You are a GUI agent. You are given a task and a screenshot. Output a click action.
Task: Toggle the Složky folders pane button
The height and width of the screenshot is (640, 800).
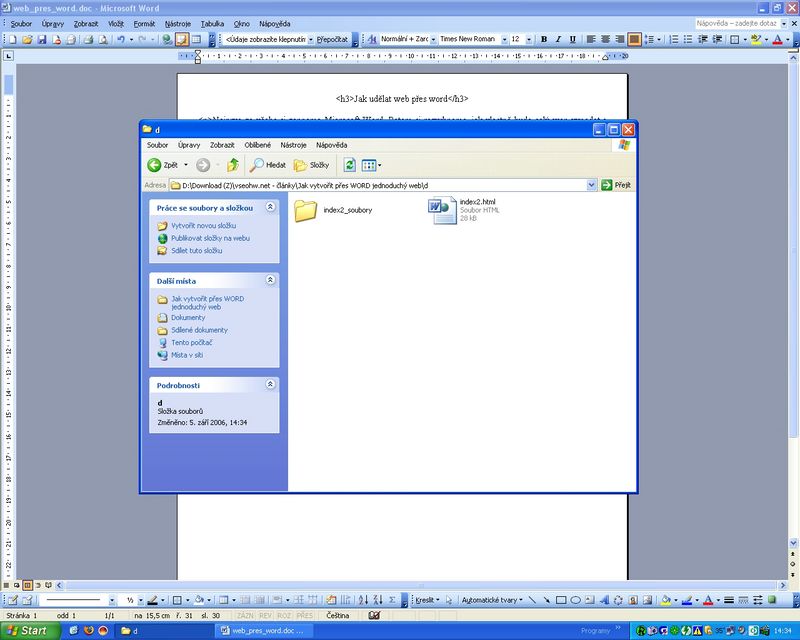pos(311,165)
